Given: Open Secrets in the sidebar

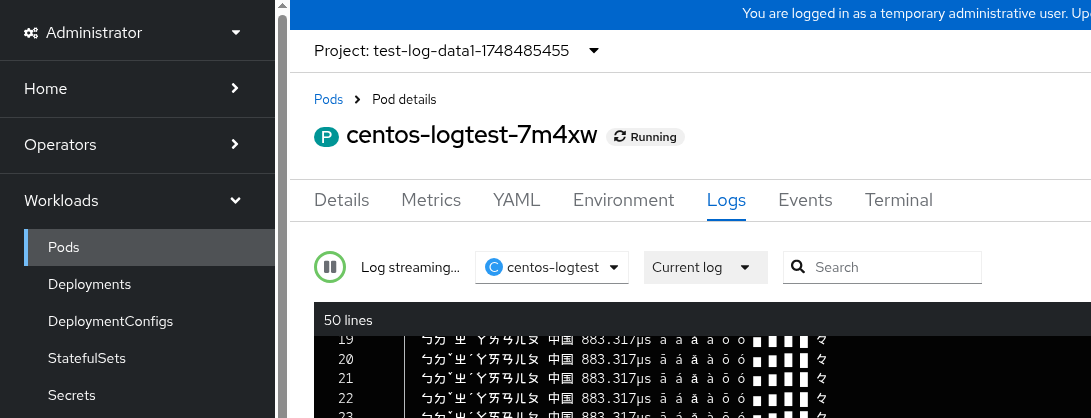Looking at the screenshot, I should pyautogui.click(x=71, y=395).
